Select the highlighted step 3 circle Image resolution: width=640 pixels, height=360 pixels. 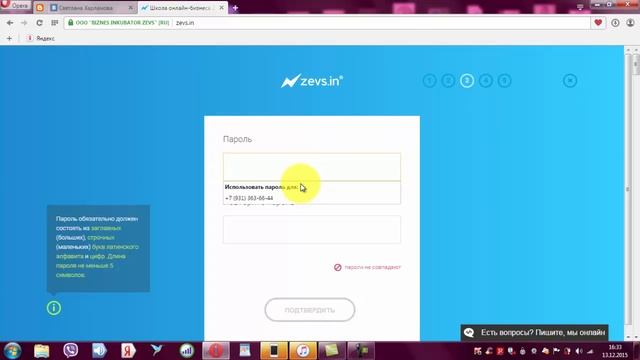(467, 81)
